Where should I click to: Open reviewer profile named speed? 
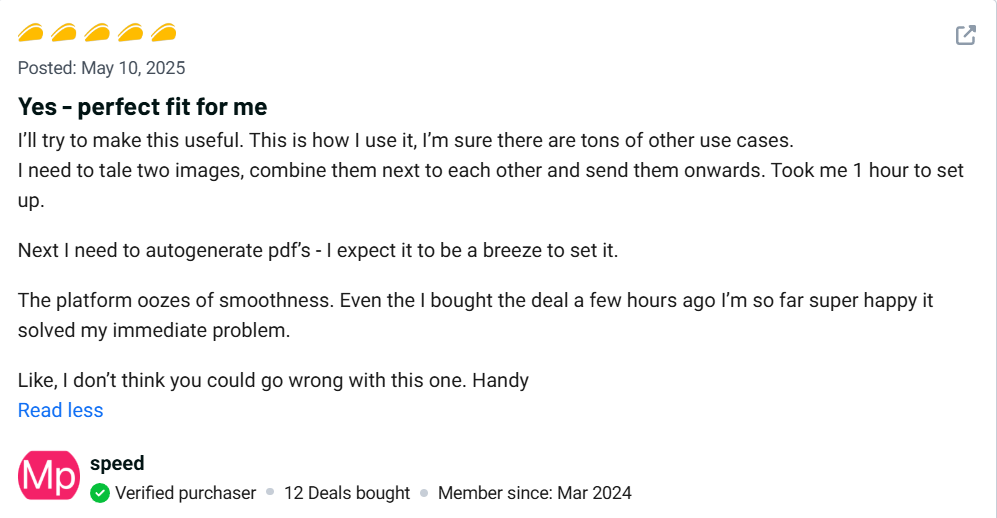pyautogui.click(x=117, y=463)
